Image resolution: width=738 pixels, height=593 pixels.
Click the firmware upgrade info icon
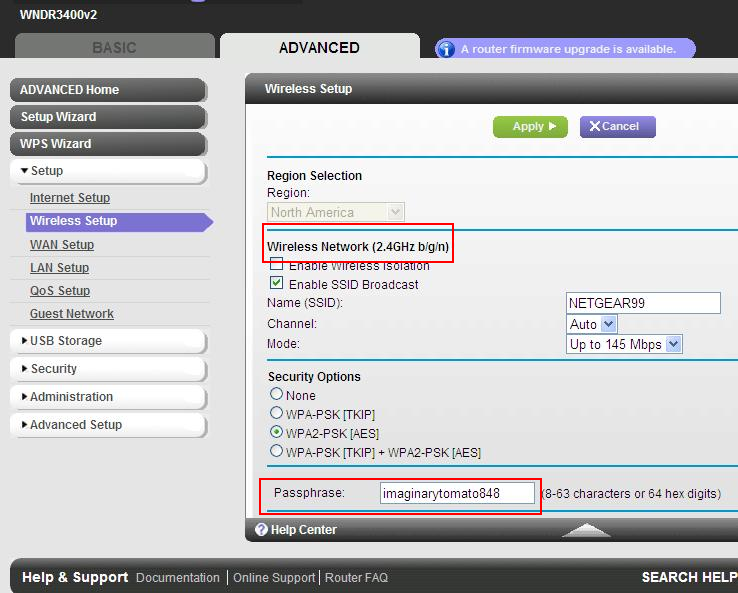[445, 49]
